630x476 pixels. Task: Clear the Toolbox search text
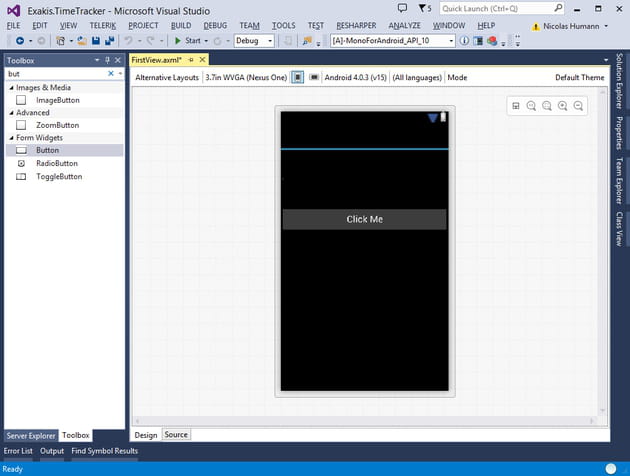pyautogui.click(x=111, y=74)
